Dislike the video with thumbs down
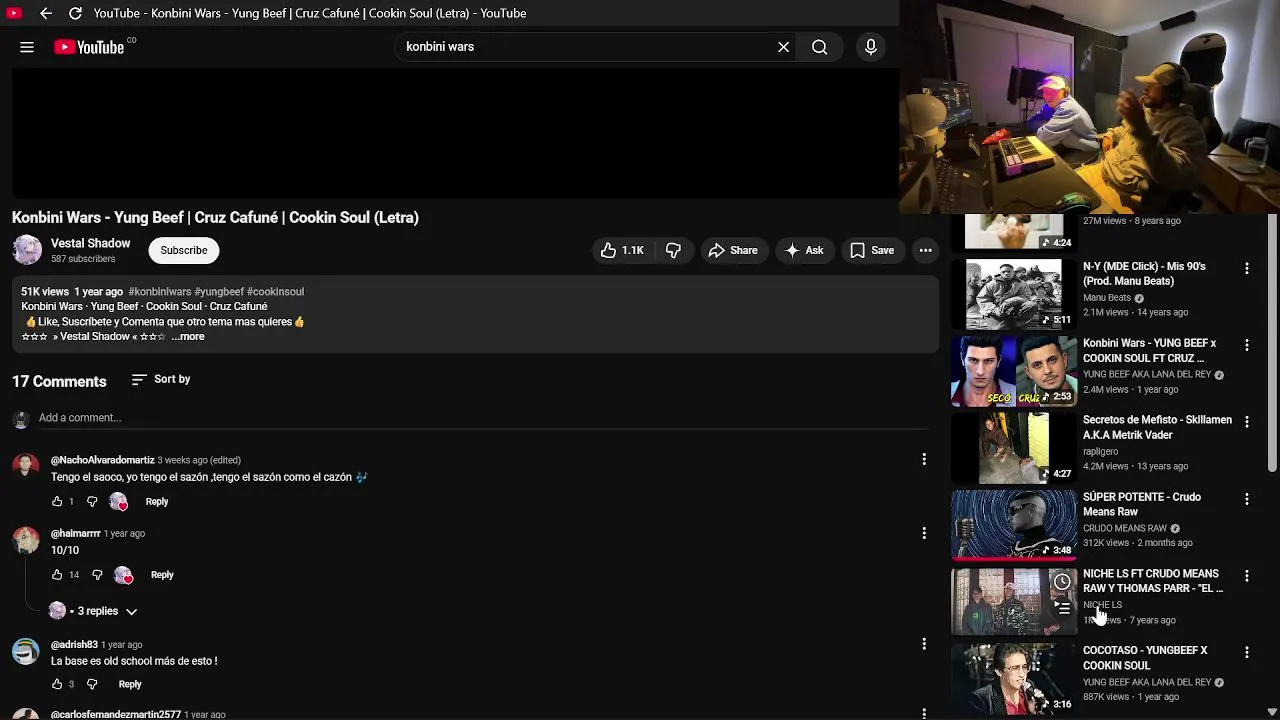 [x=673, y=251]
